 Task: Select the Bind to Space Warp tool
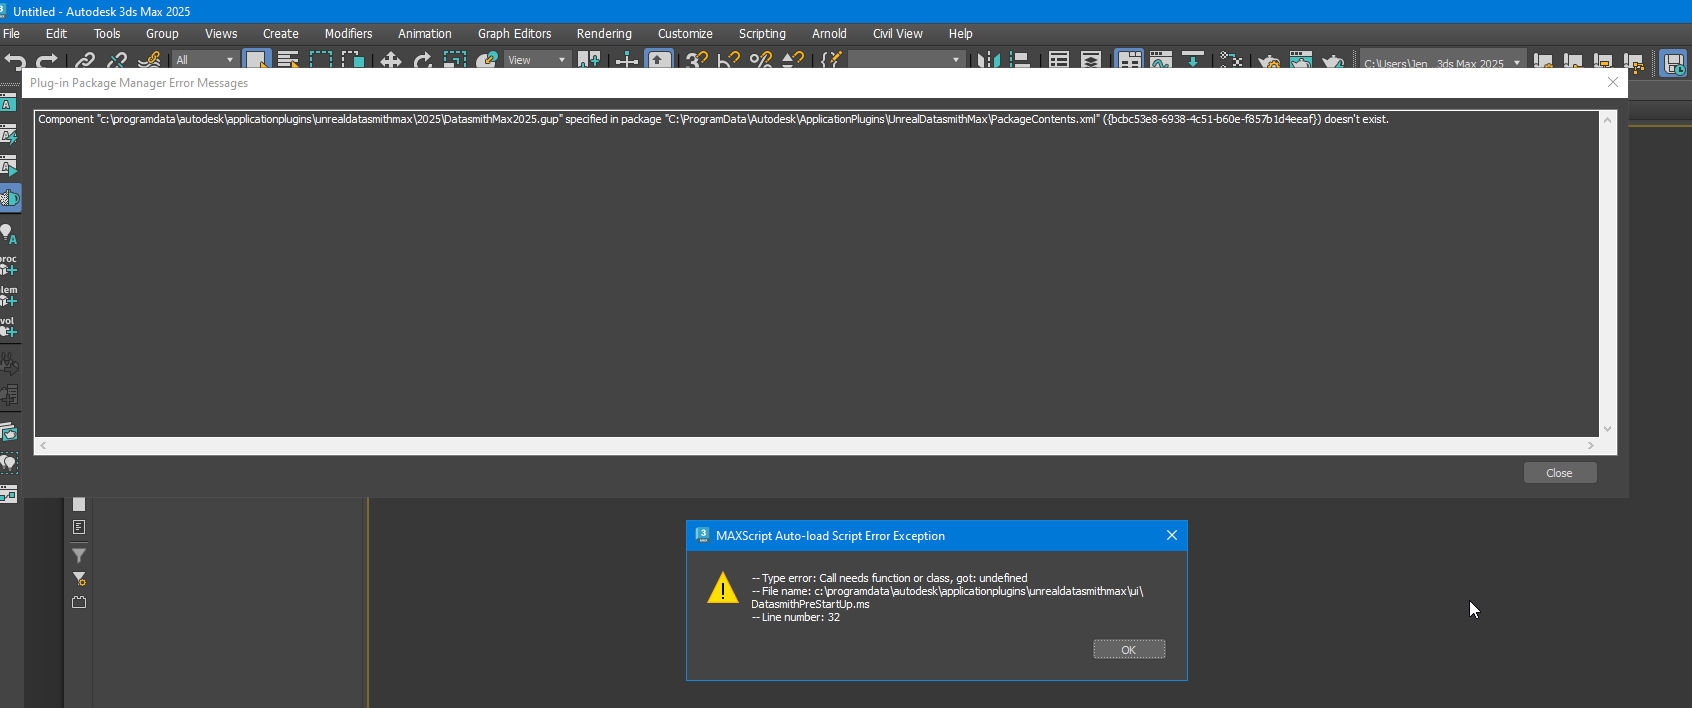pyautogui.click(x=149, y=61)
